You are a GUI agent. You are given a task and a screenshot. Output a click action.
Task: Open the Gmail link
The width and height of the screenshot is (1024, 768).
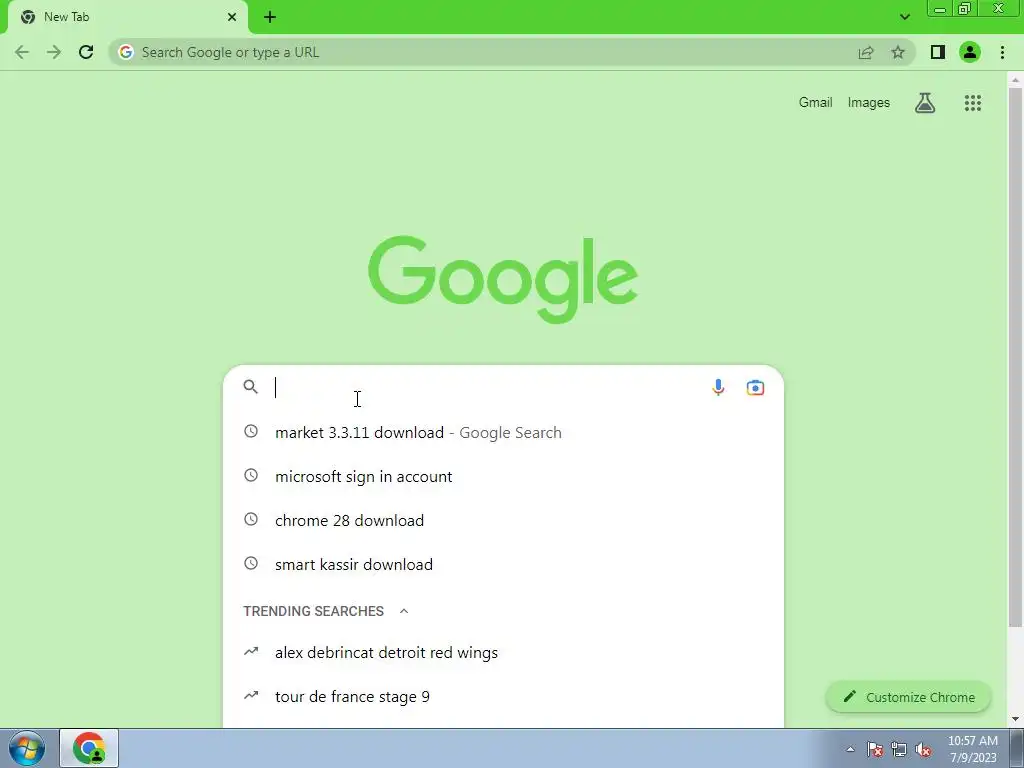815,103
